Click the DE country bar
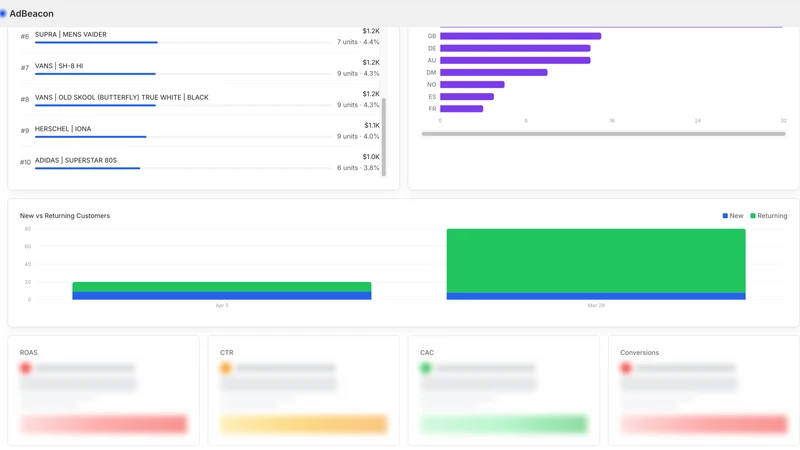 coord(515,48)
